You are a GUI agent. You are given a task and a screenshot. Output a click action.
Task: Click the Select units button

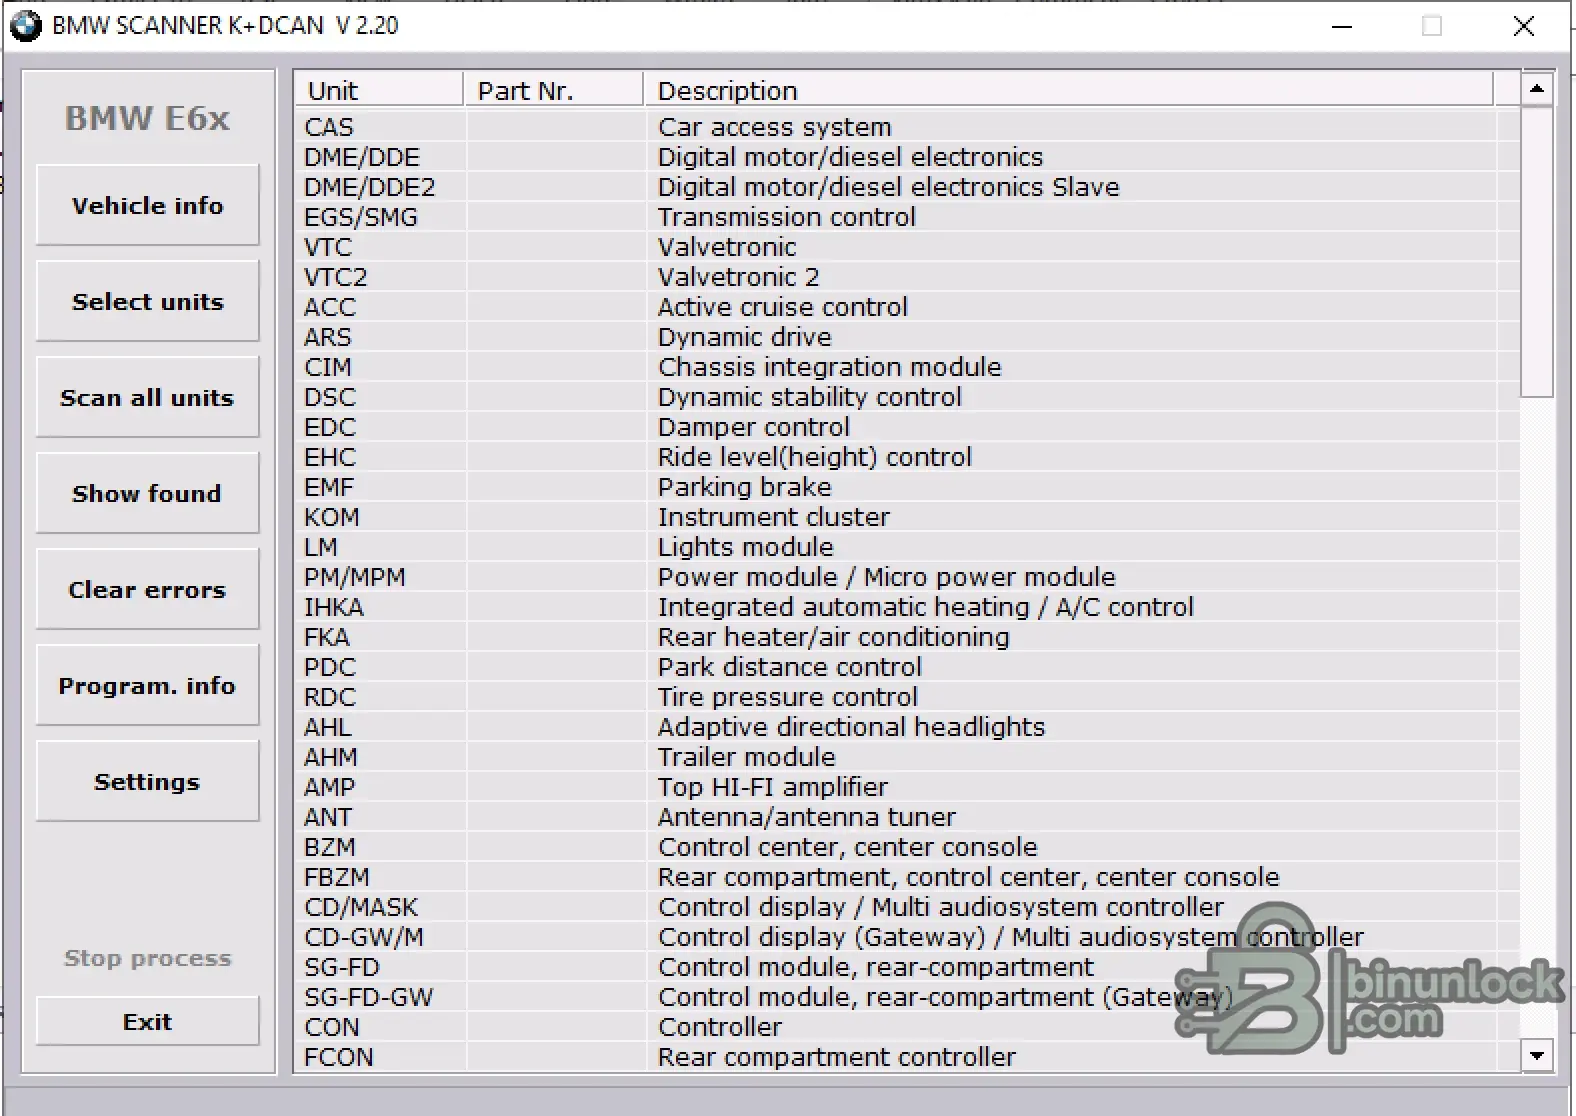(147, 301)
